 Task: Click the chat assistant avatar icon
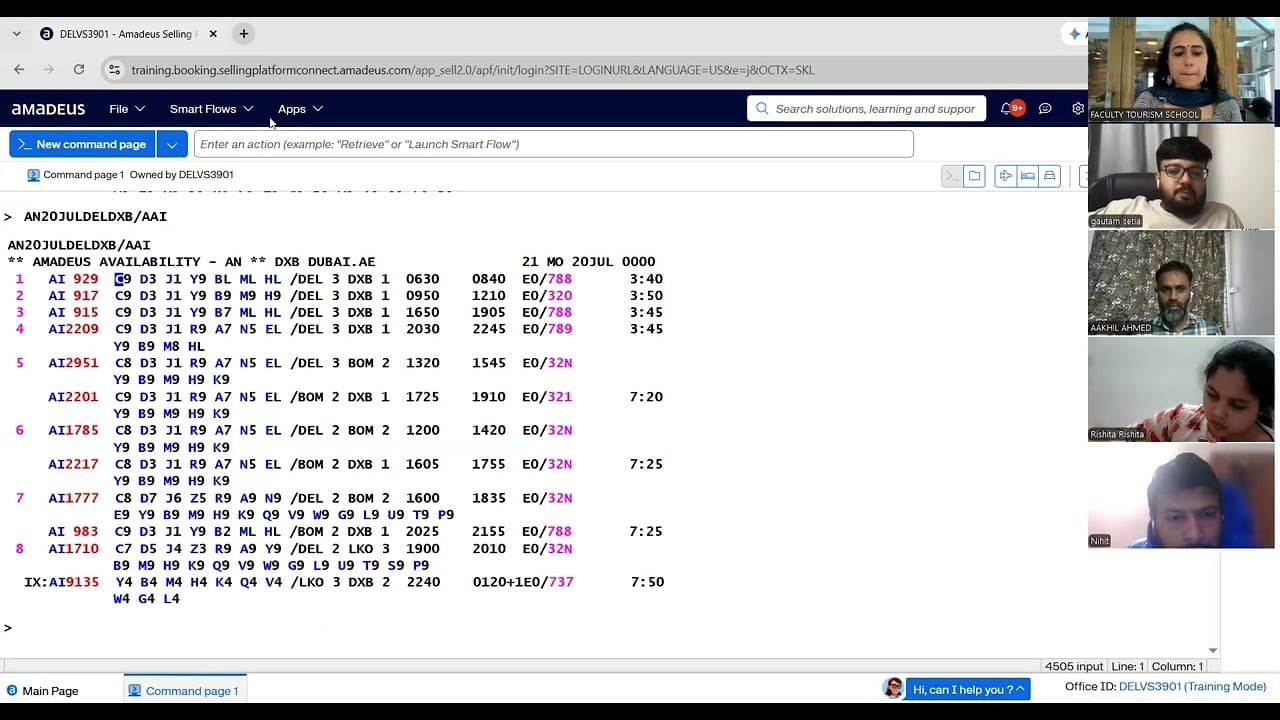(893, 688)
